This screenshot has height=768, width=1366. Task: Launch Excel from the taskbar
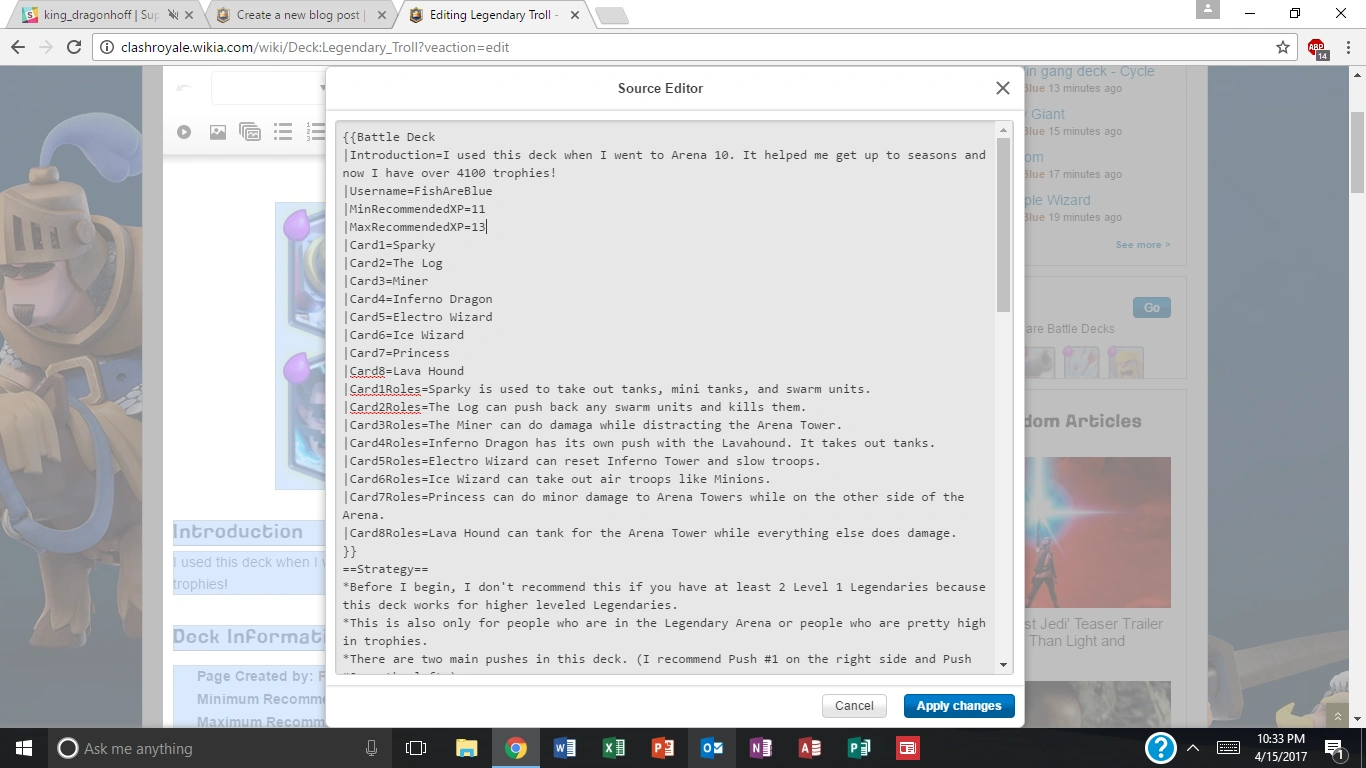(613, 748)
